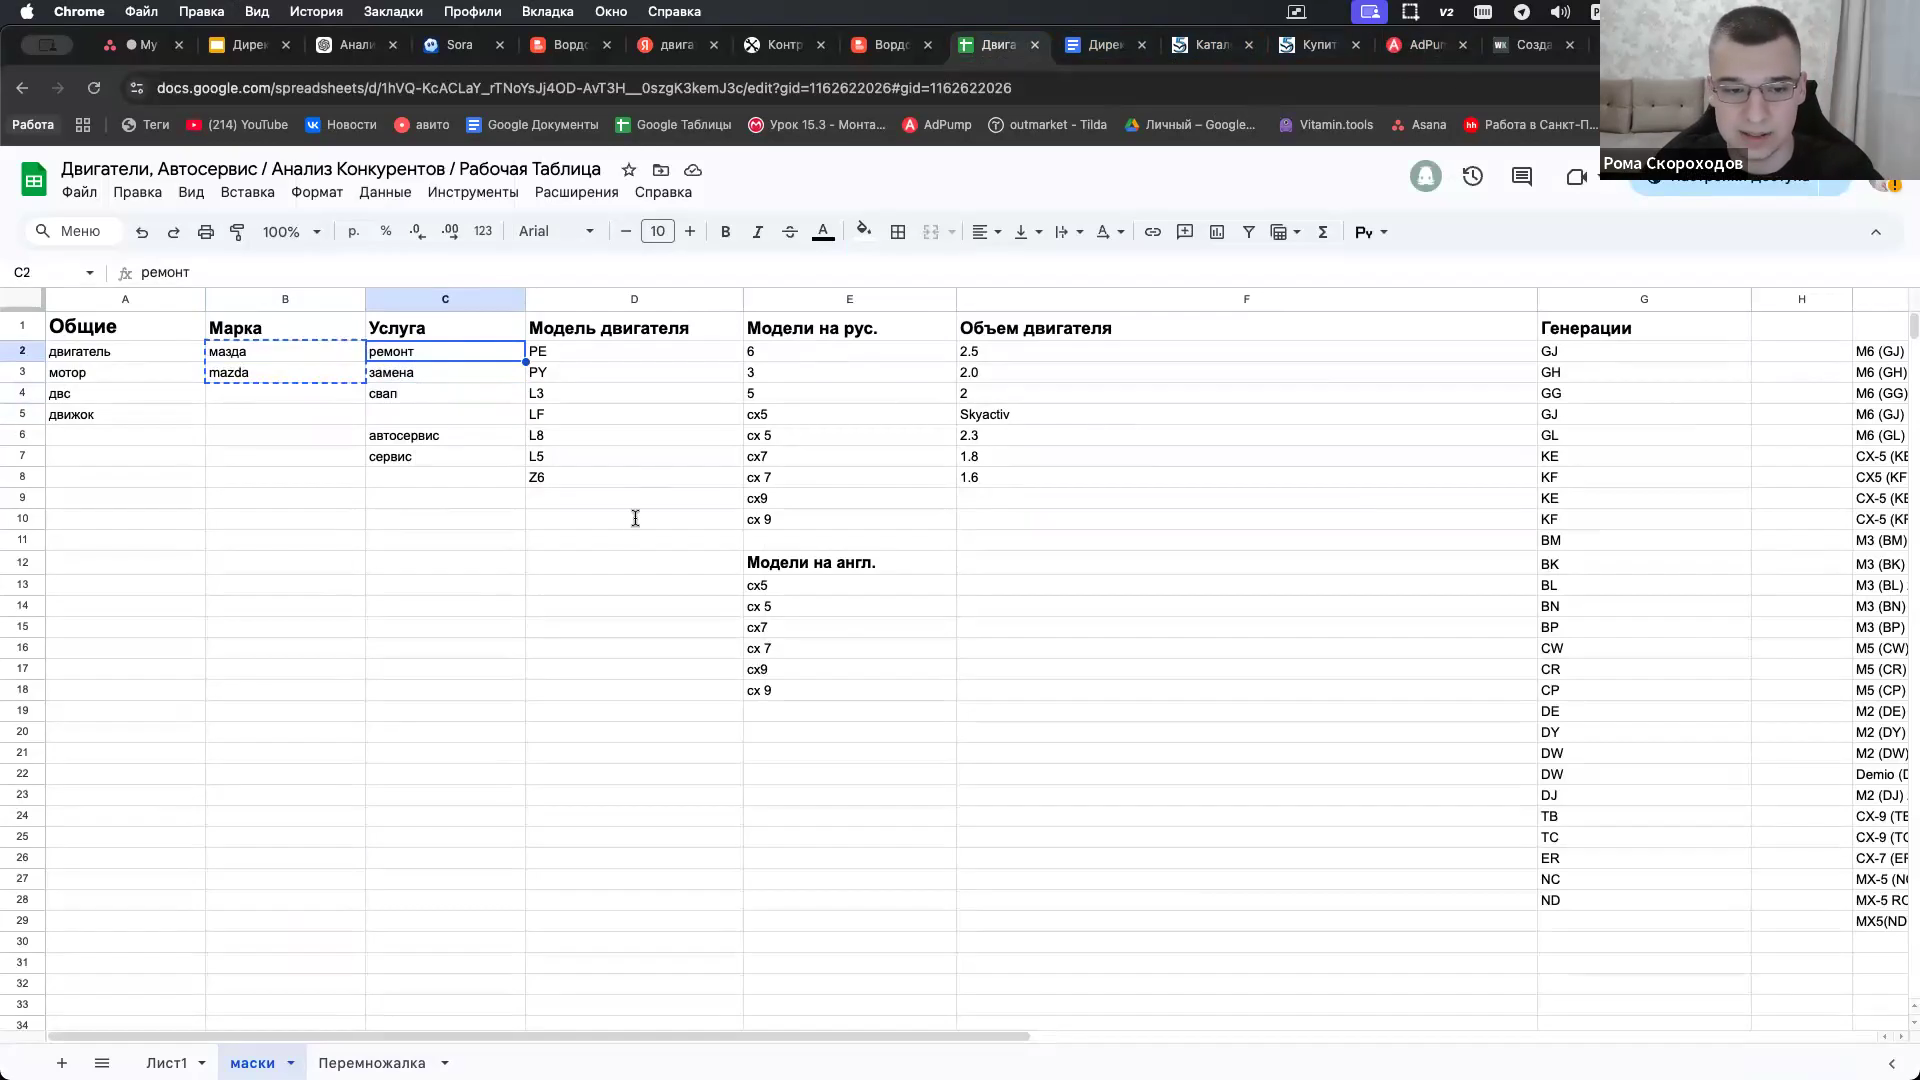The image size is (1920, 1080).
Task: Open the Данные menu
Action: point(385,192)
